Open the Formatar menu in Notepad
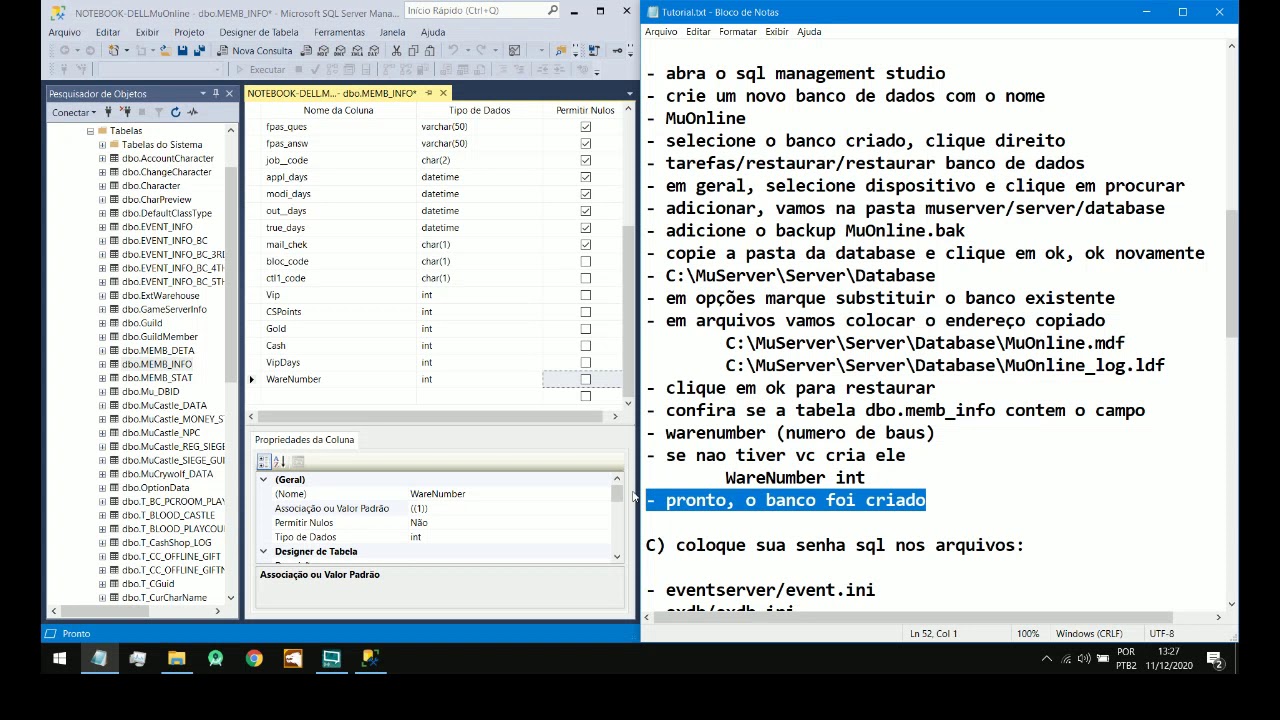 (737, 32)
